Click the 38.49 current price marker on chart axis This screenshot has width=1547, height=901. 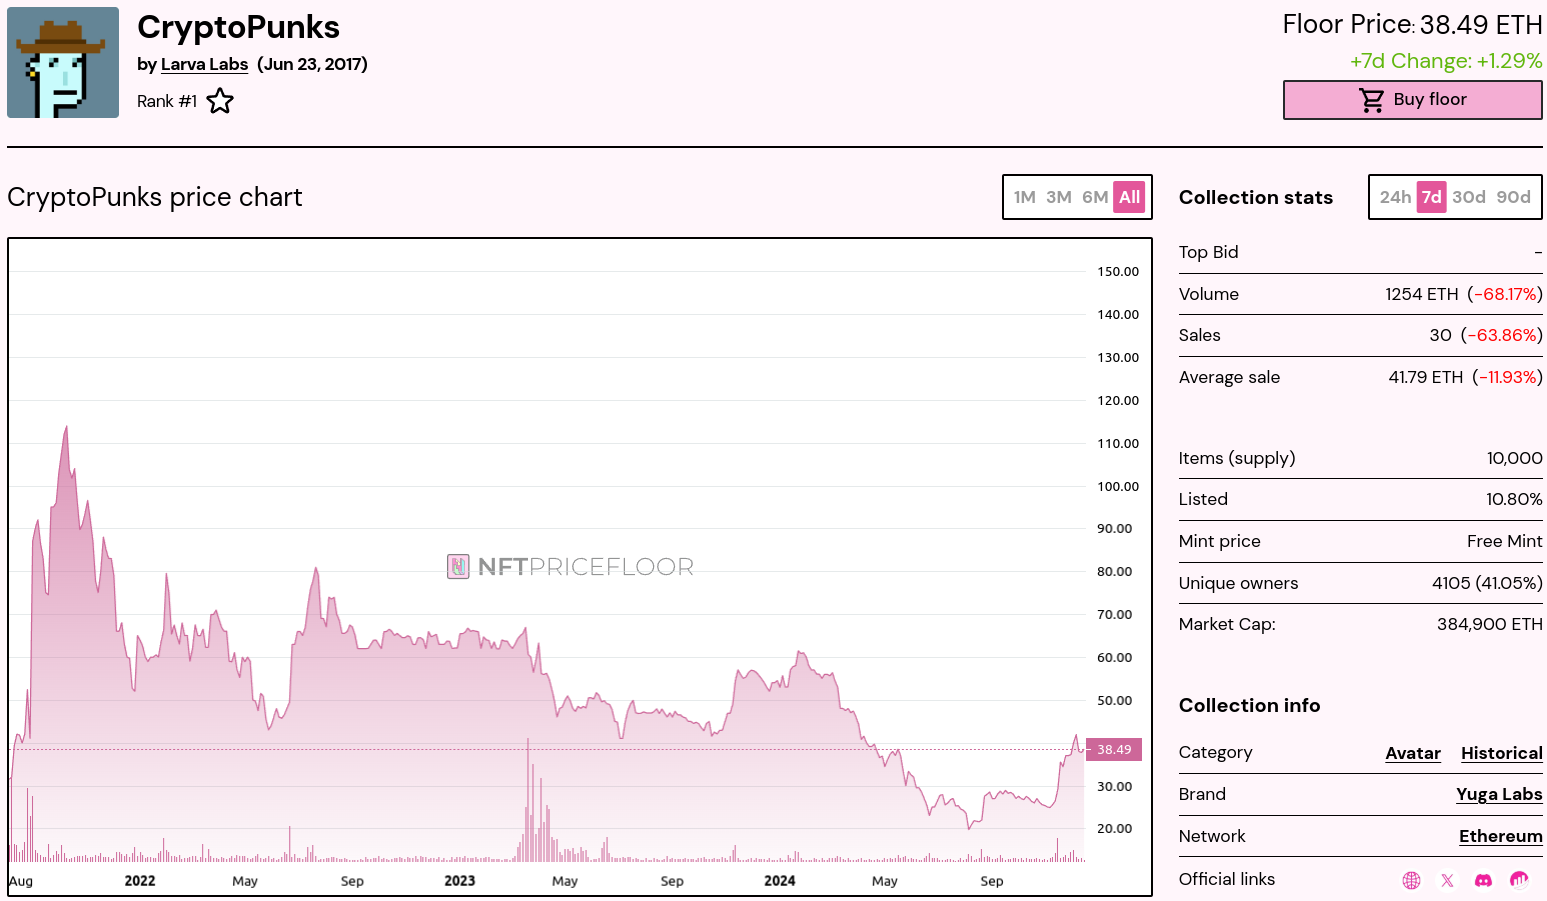pos(1114,749)
